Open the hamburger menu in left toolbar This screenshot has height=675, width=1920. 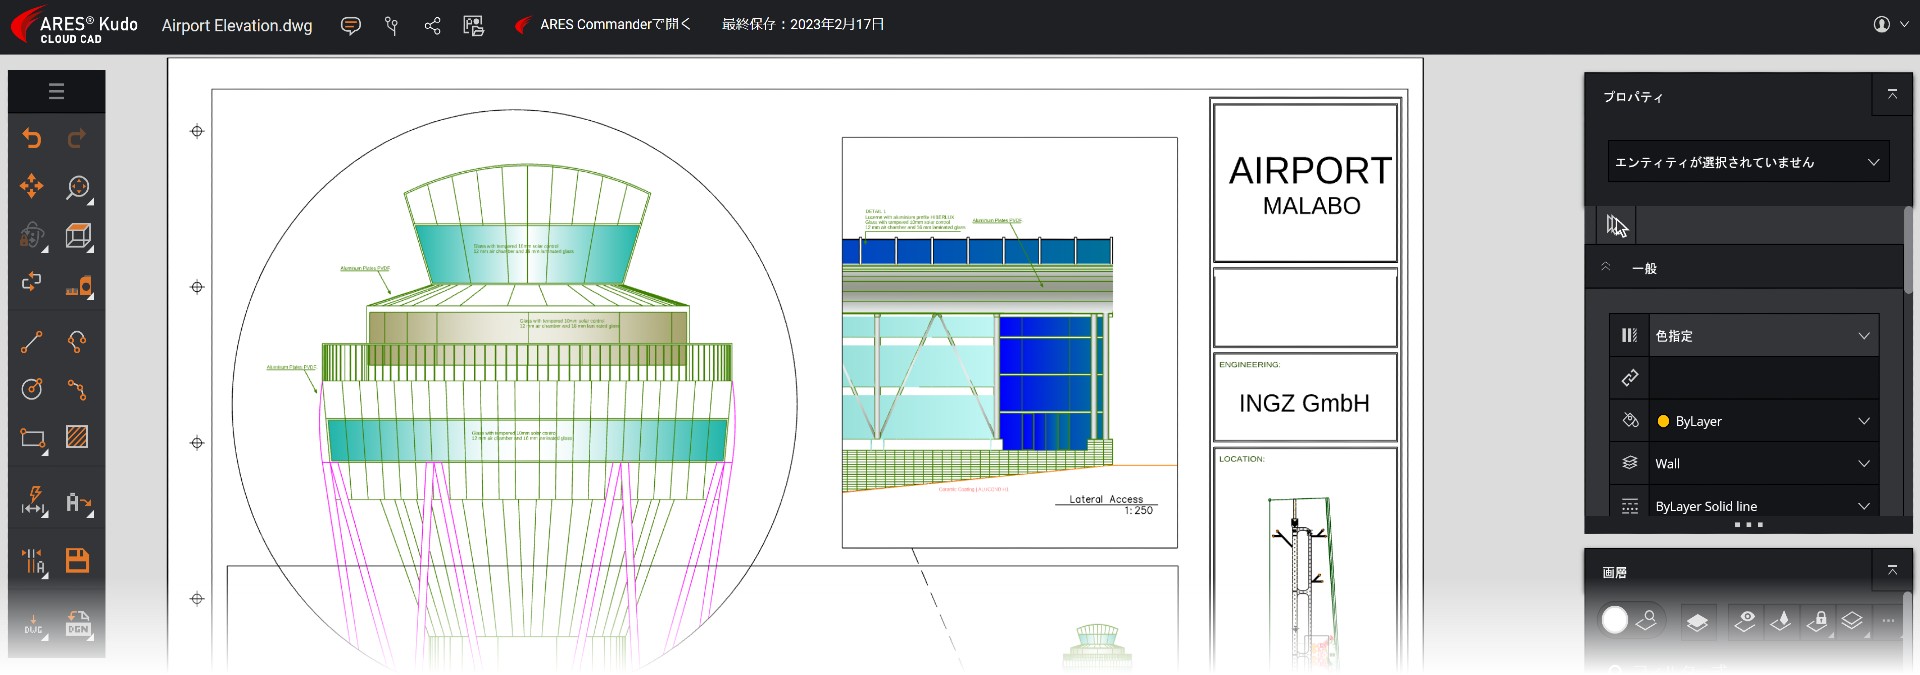point(56,92)
